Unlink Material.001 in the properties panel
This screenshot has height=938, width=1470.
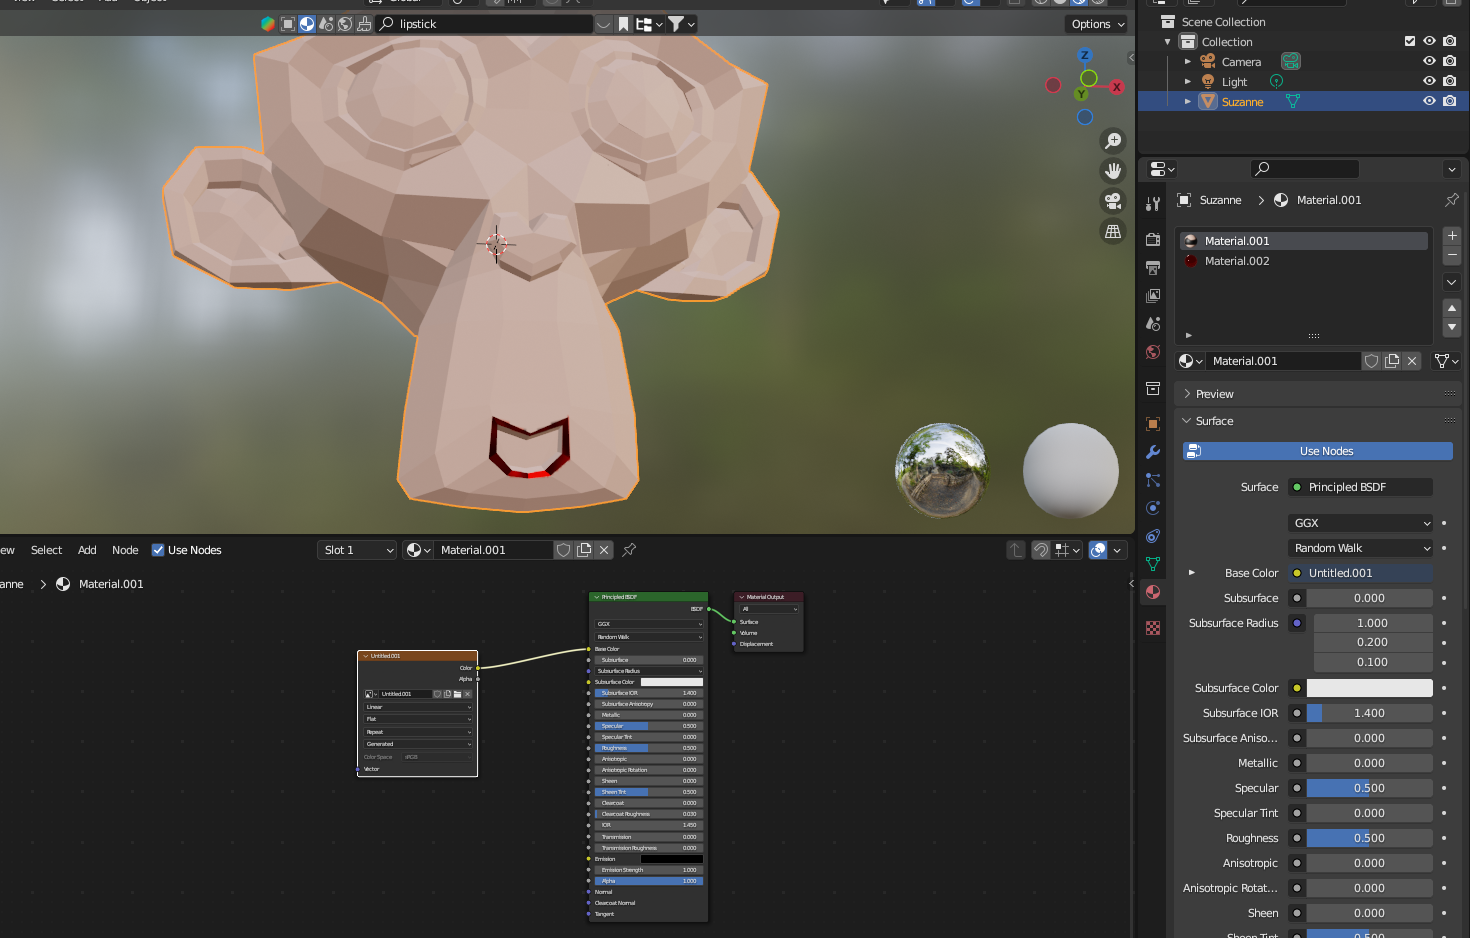tap(1412, 361)
